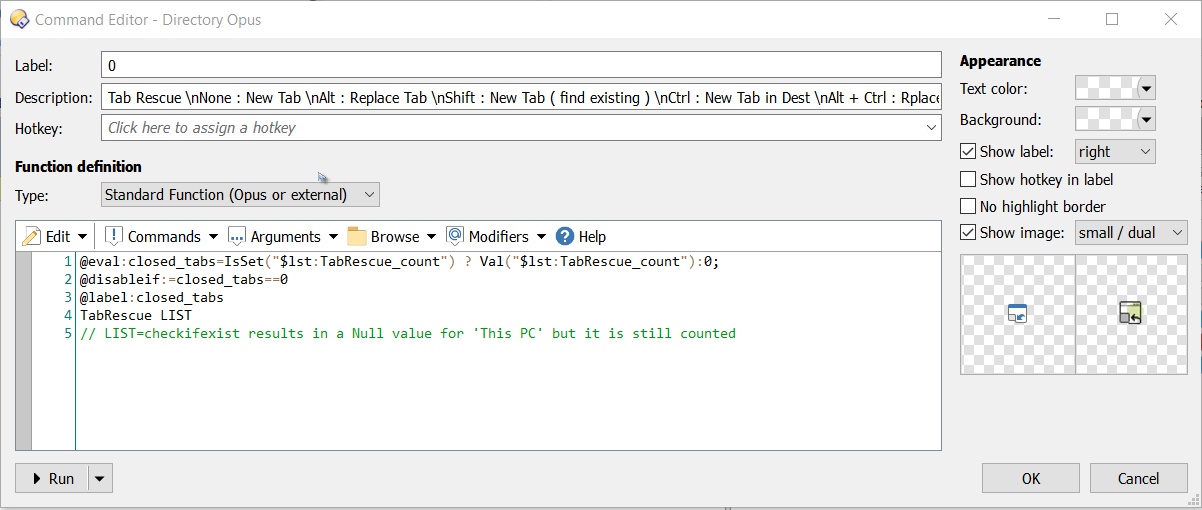
Task: Click the Help toolbar item
Action: pyautogui.click(x=581, y=236)
